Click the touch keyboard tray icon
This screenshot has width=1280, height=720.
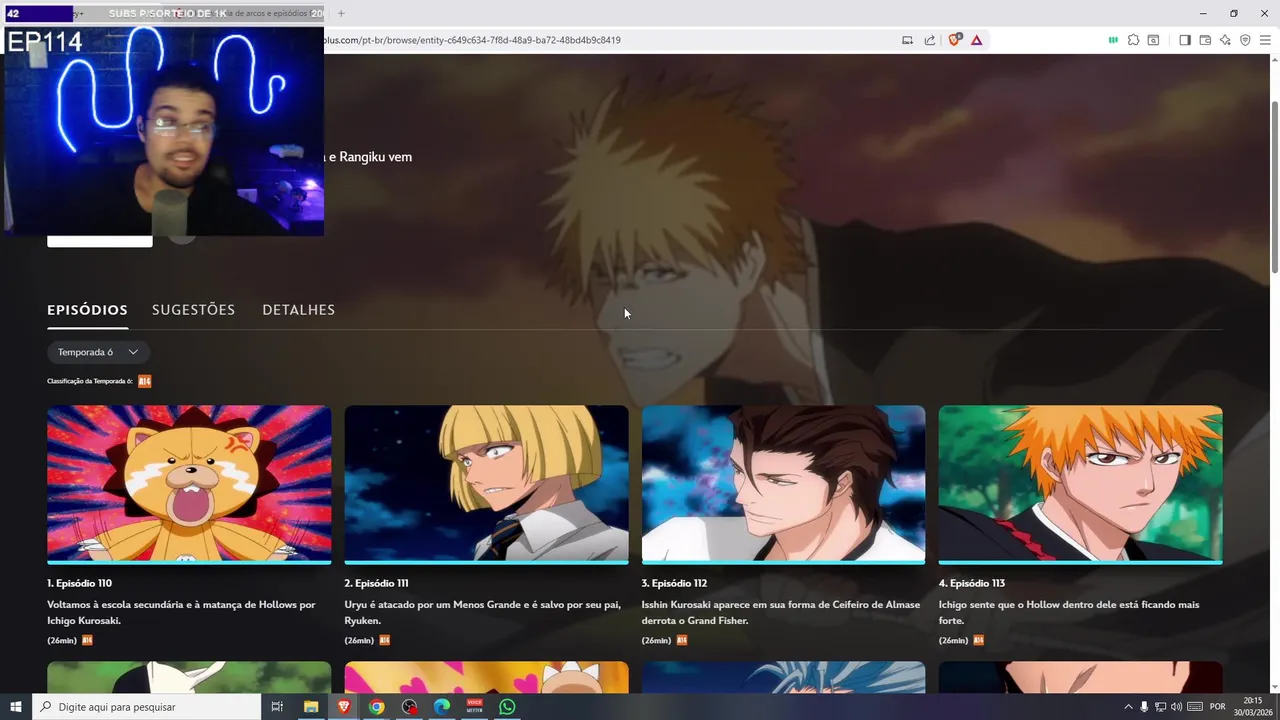click(1195, 707)
